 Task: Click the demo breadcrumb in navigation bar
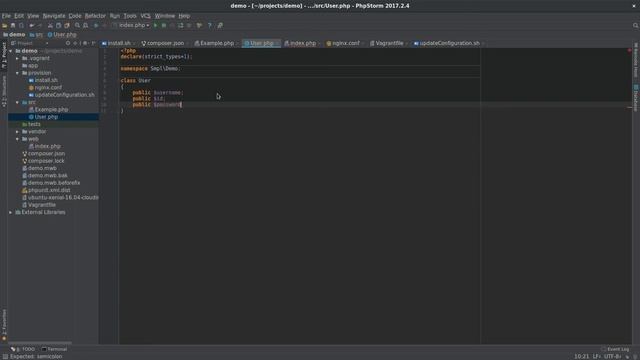(x=14, y=35)
